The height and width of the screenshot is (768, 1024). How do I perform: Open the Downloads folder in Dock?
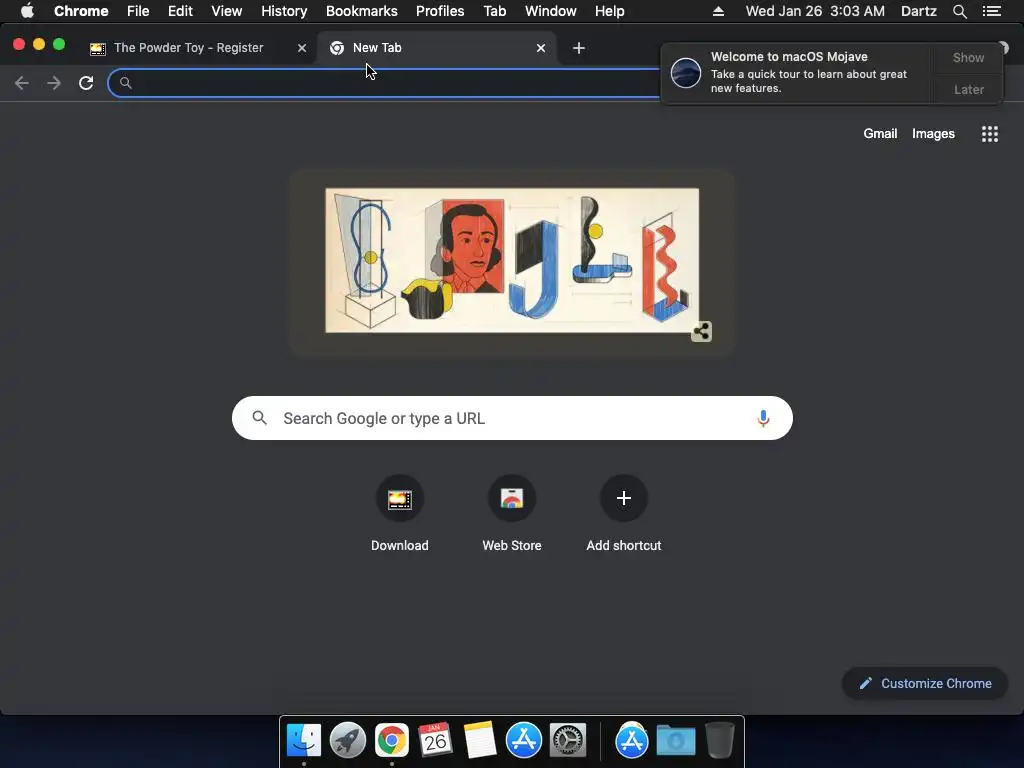click(676, 741)
